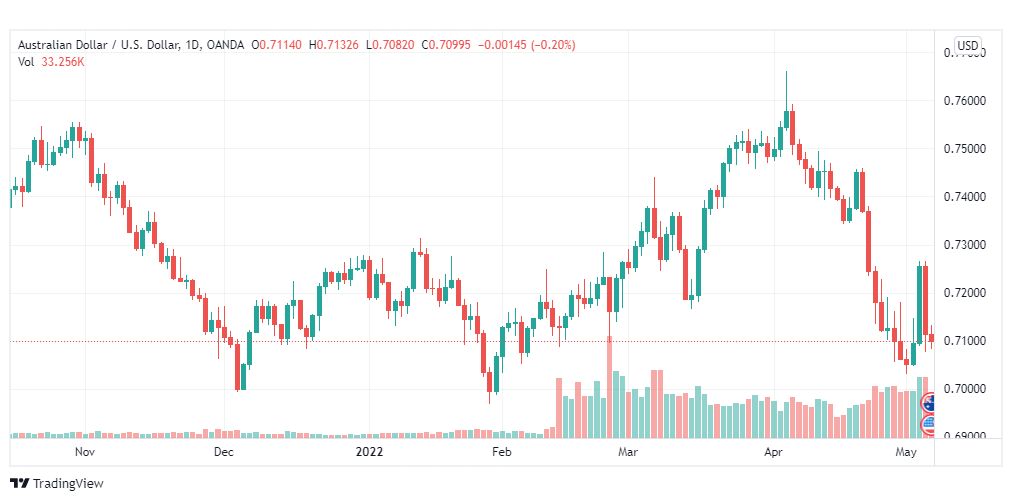This screenshot has height=501, width=1012.
Task: Click the Vol 33.256K indicator label
Action: click(51, 61)
